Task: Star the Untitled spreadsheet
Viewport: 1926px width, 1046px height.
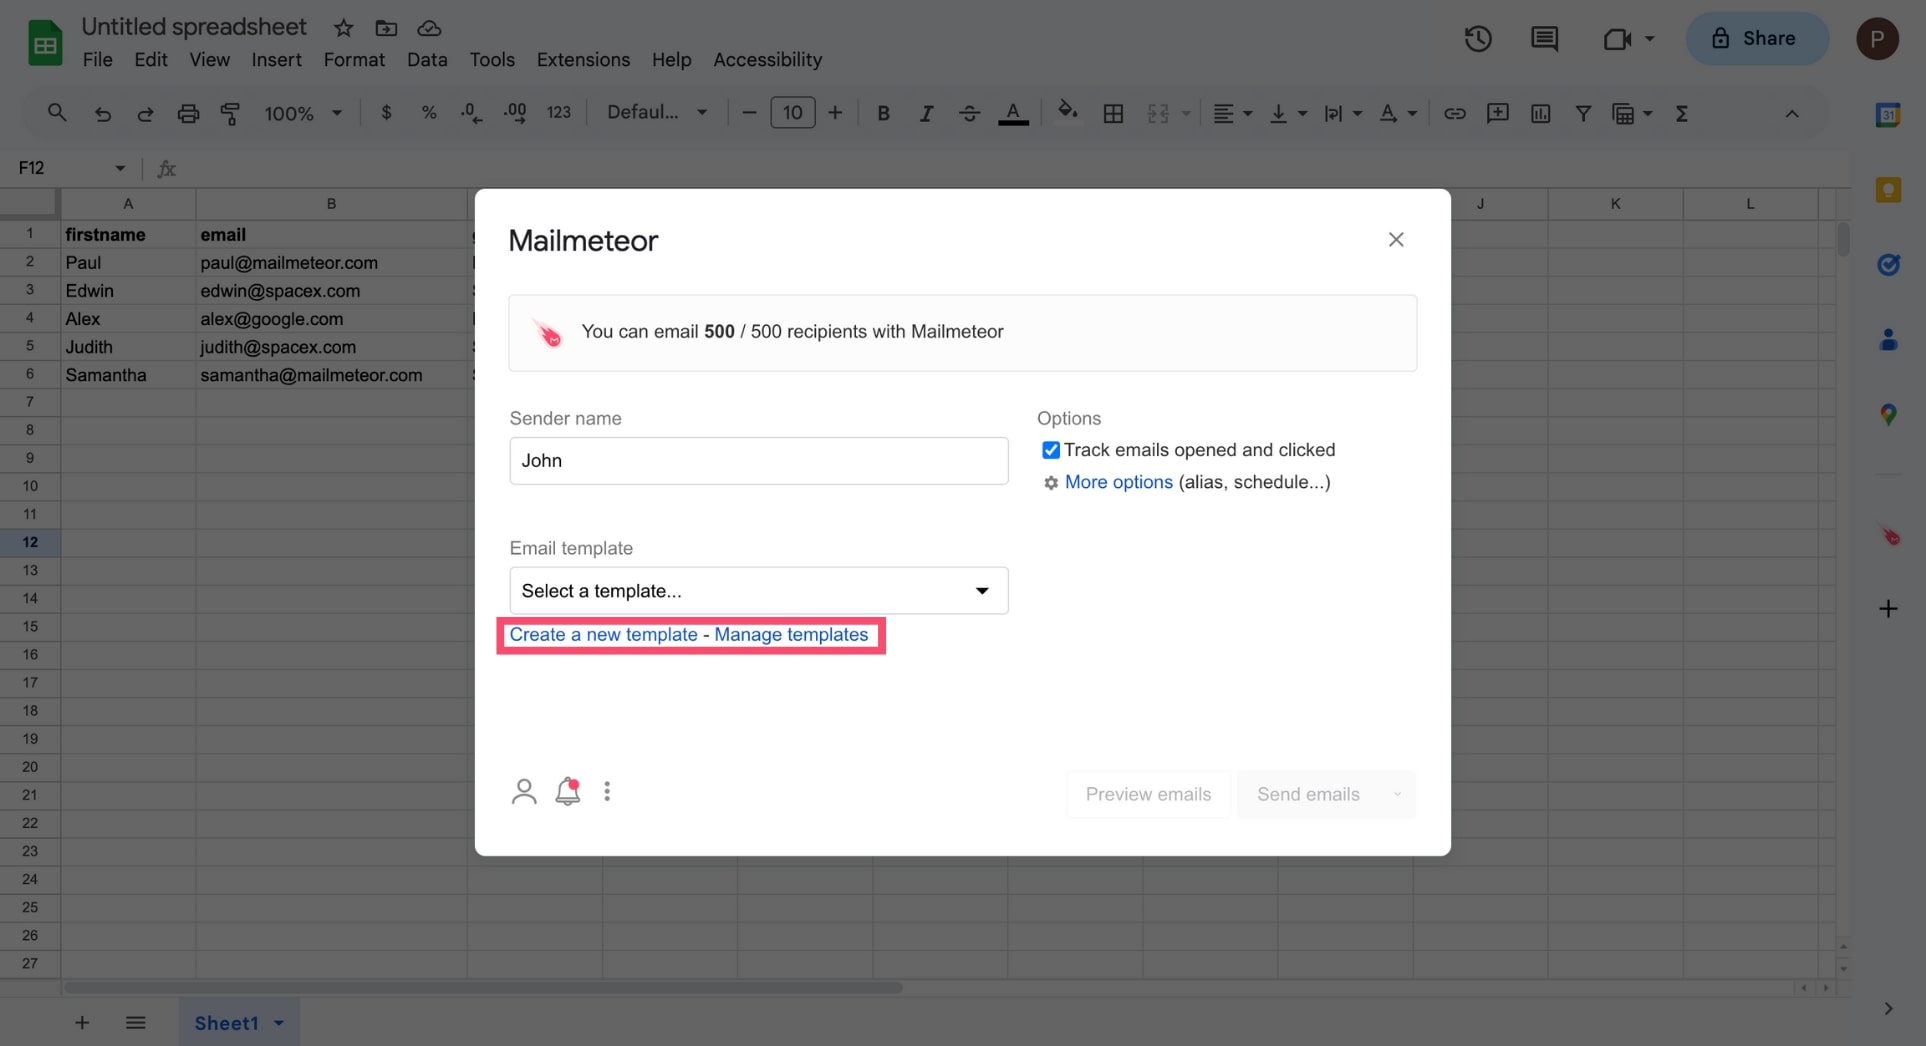Action: [x=343, y=28]
